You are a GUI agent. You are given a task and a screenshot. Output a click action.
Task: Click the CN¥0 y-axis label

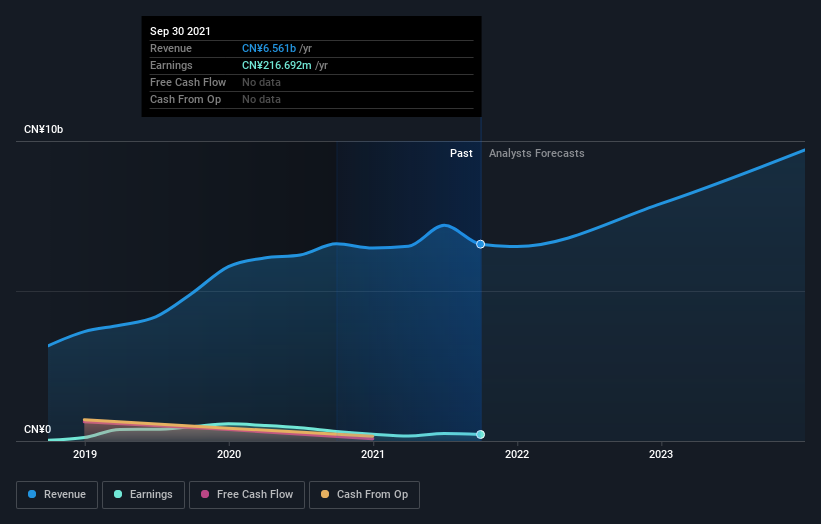[x=38, y=429]
